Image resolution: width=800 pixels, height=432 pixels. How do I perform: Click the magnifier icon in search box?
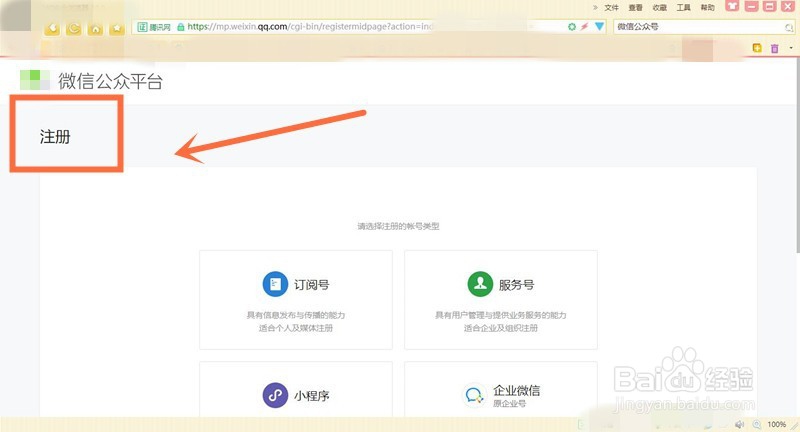coord(789,27)
